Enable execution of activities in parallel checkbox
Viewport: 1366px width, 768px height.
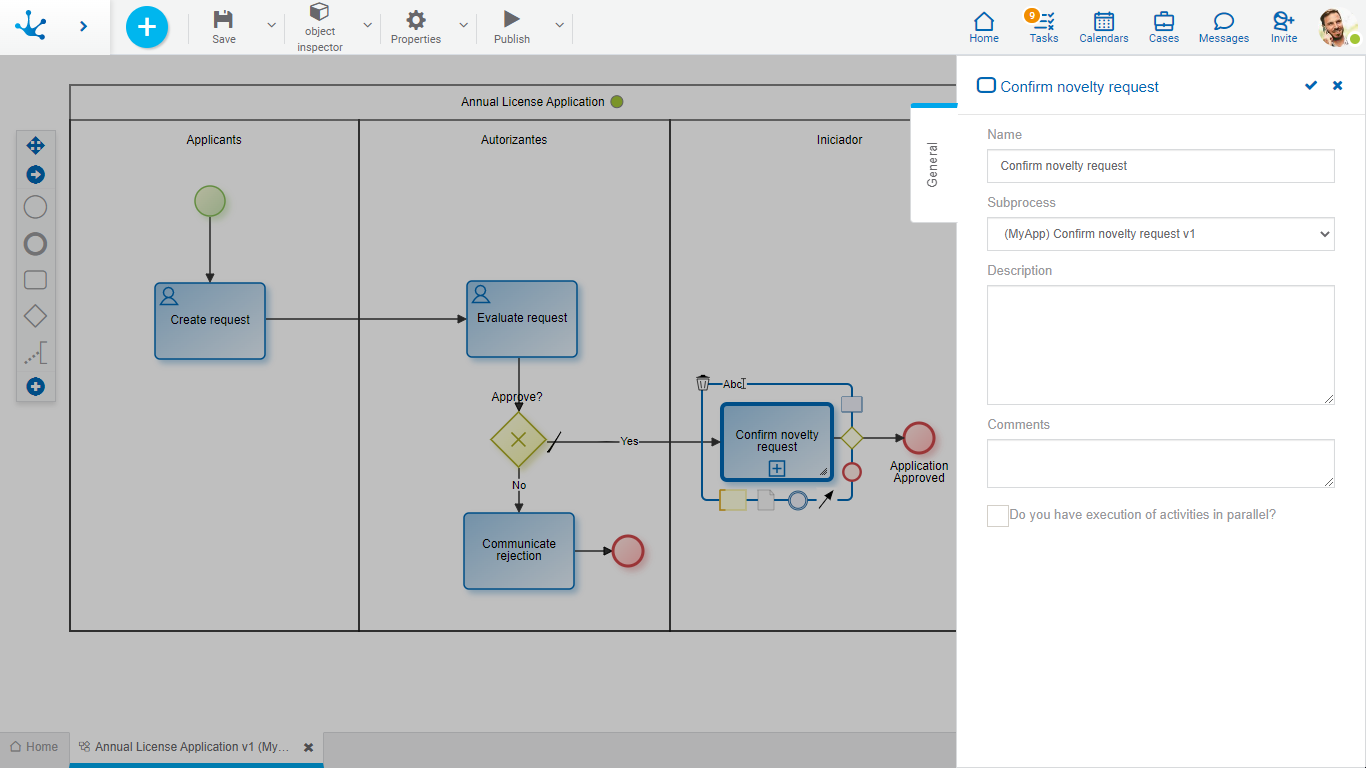[997, 516]
